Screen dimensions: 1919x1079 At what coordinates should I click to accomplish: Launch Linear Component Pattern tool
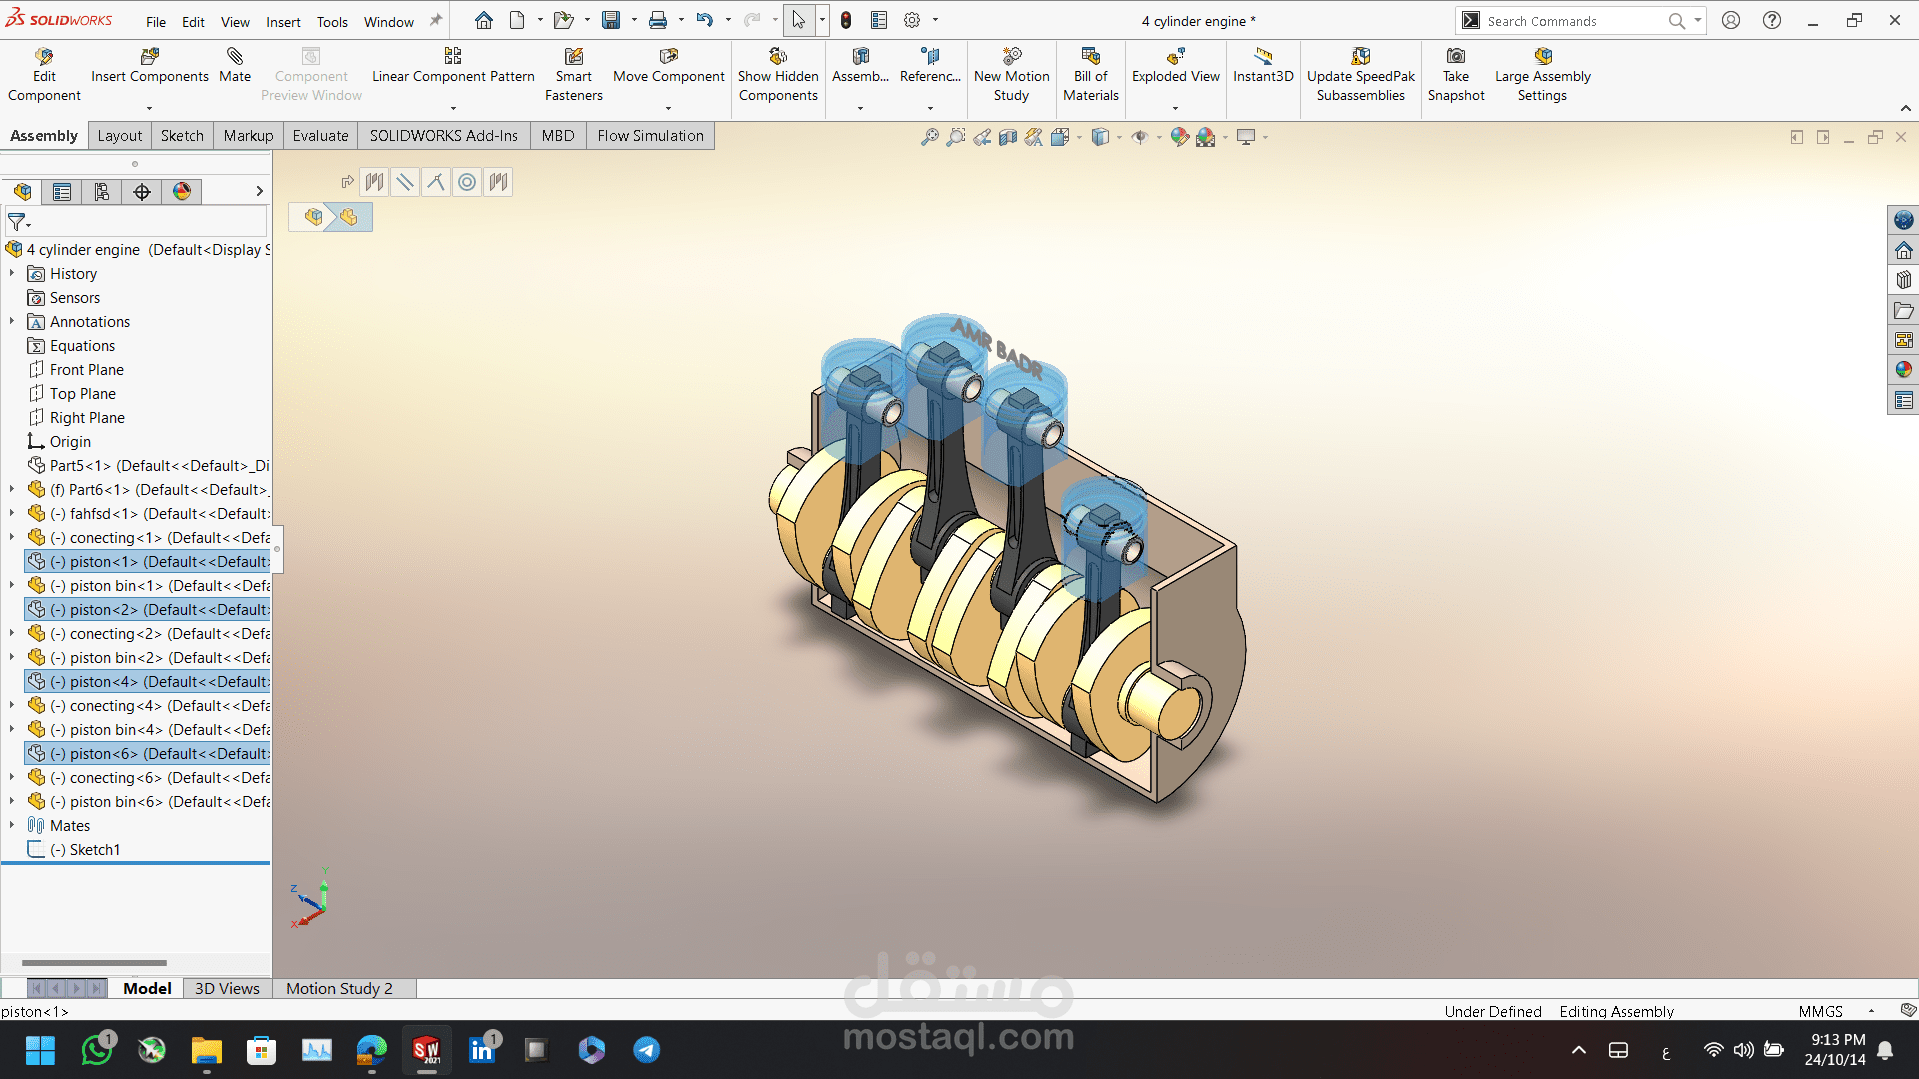453,66
